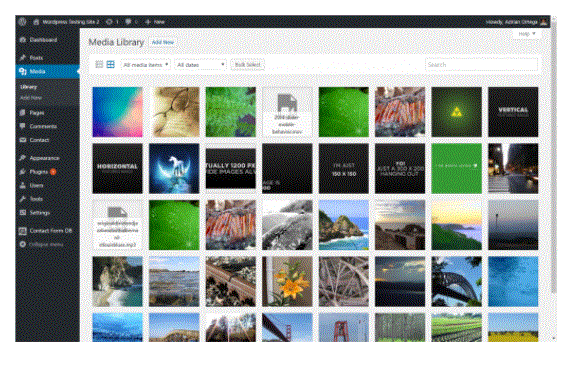Click the orange Plugins update badge
Image resolution: width=566 pixels, height=376 pixels.
coord(53,172)
